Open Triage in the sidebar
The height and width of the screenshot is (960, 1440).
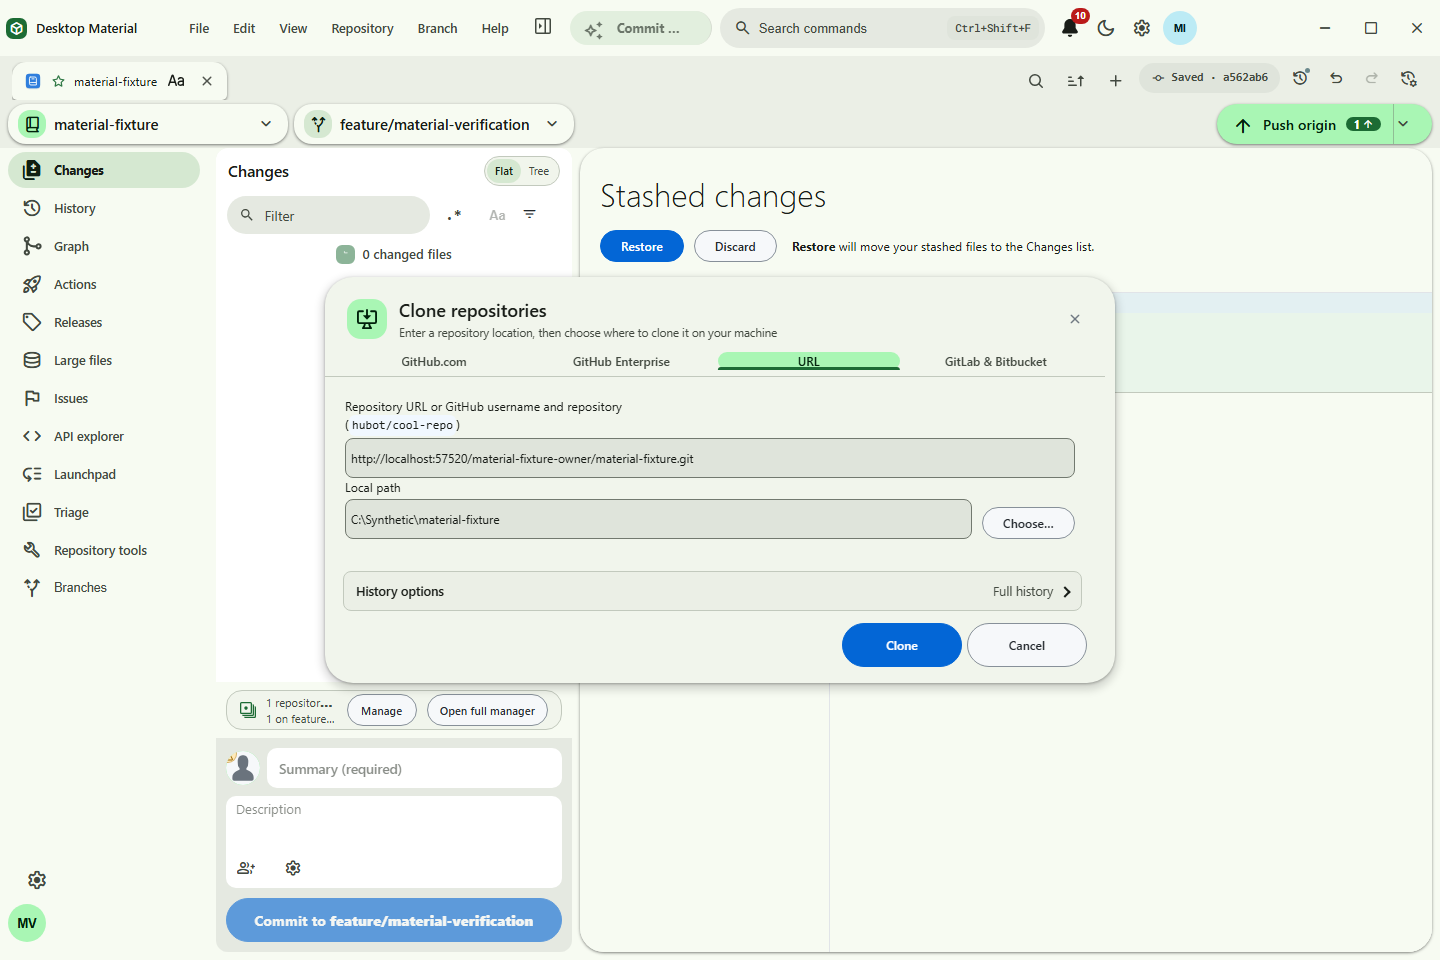tap(104, 512)
